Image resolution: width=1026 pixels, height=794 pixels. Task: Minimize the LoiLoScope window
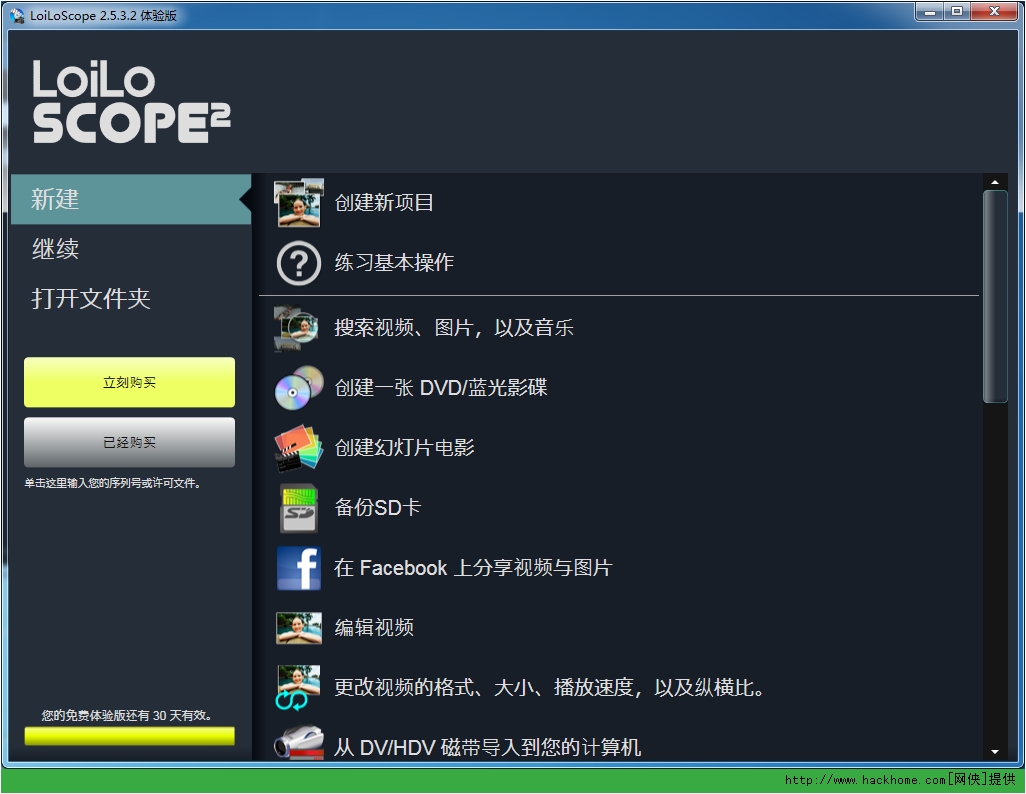(x=929, y=12)
